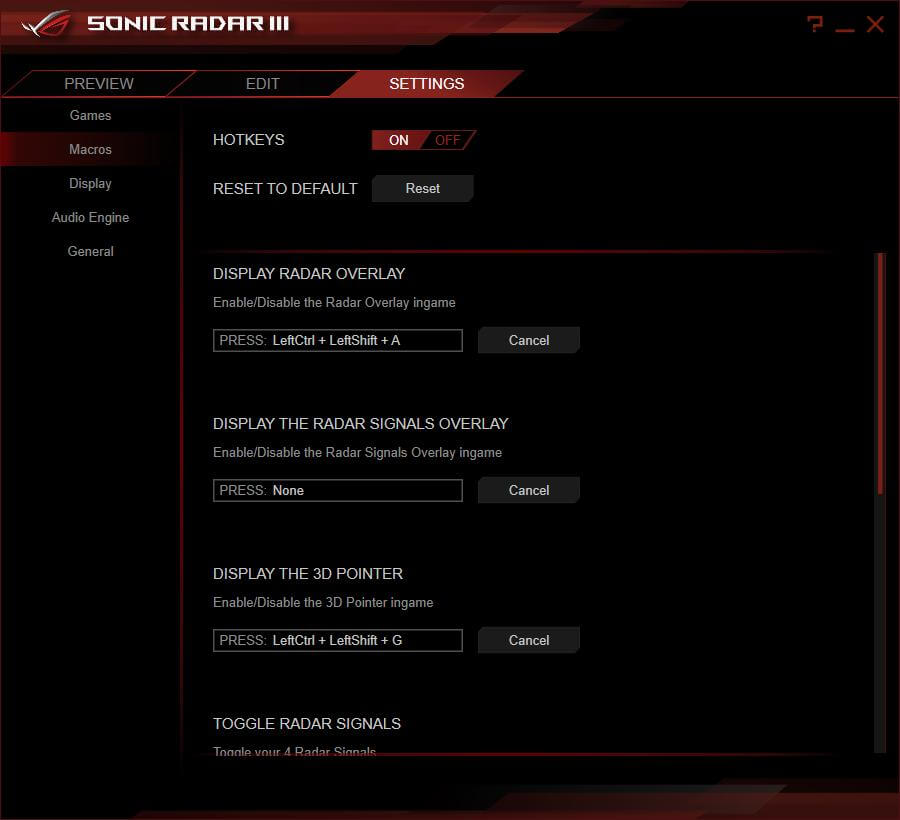Cancel the 3D Pointer hotkey
Viewport: 900px width, 820px height.
click(529, 640)
